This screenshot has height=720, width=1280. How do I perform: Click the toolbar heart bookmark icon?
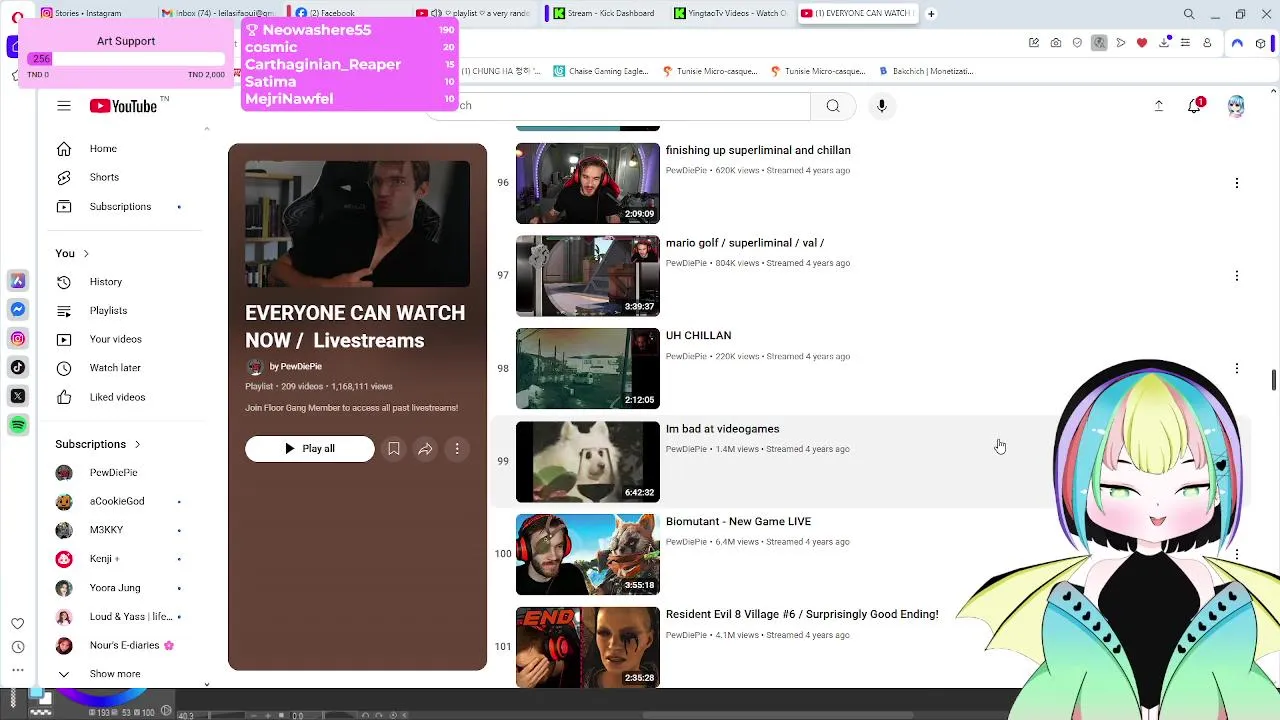pos(1142,43)
